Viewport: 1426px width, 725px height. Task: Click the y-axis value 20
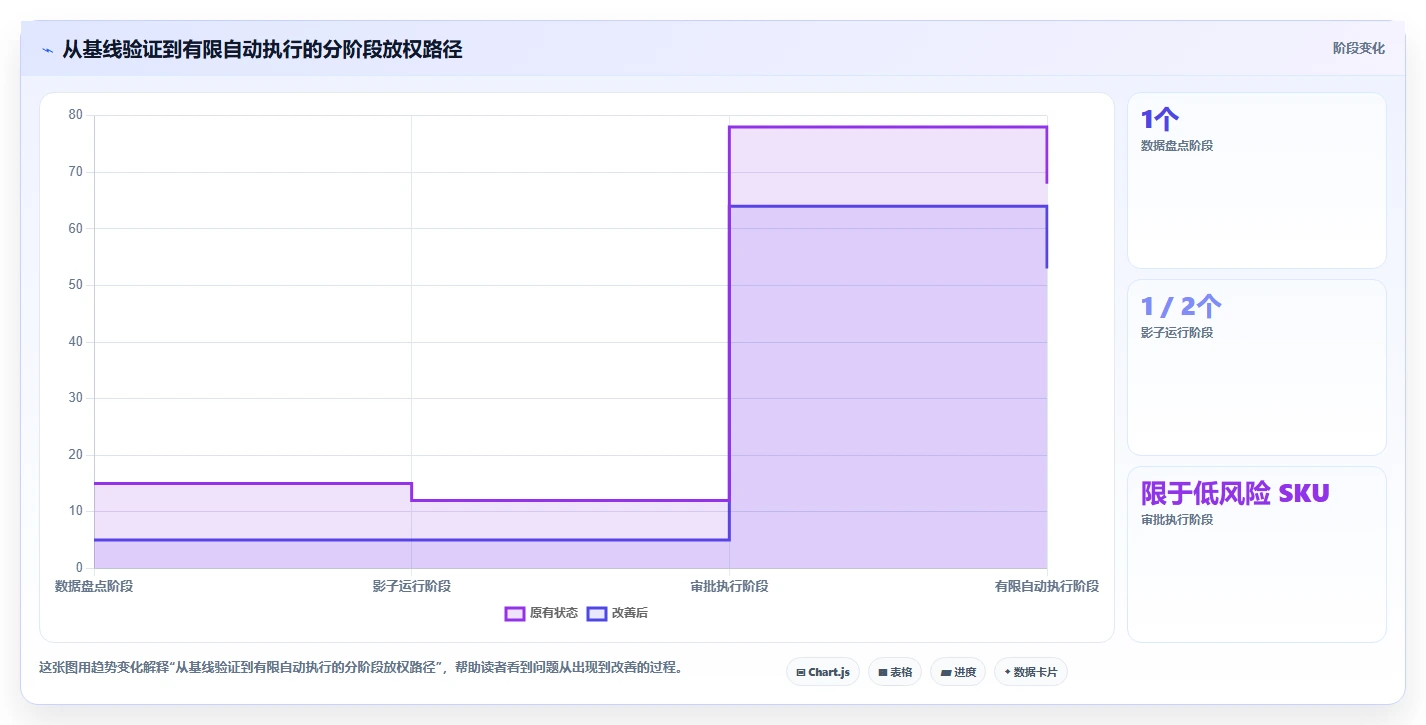coord(75,455)
